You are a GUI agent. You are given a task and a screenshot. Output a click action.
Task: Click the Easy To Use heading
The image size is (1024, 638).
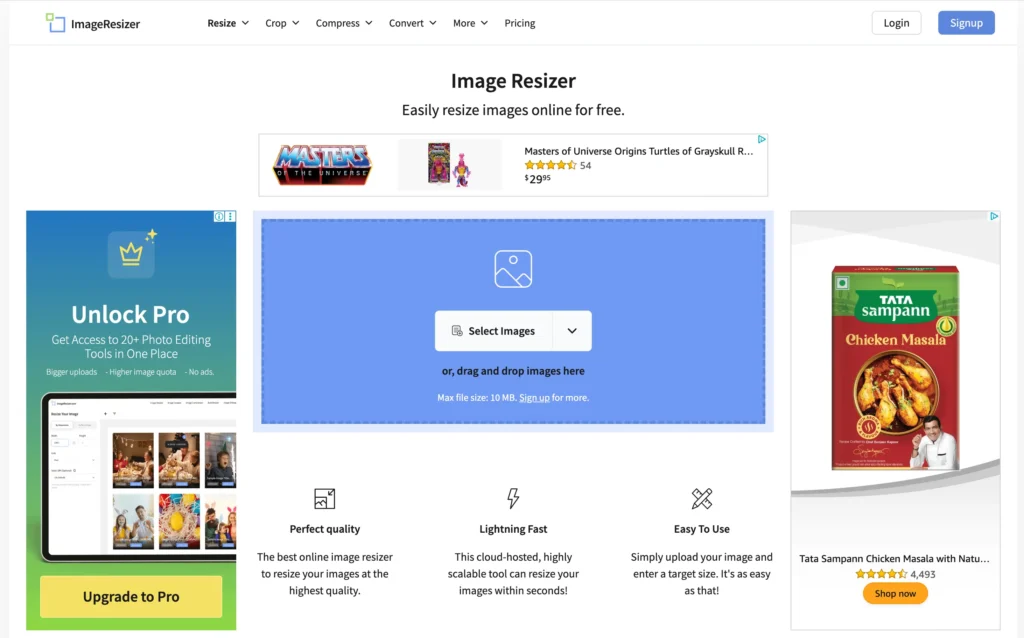pyautogui.click(x=702, y=529)
